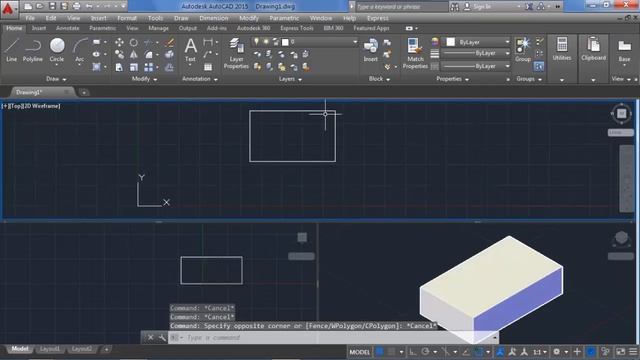Toggle clean screen in status bar
The width and height of the screenshot is (640, 360).
click(620, 352)
